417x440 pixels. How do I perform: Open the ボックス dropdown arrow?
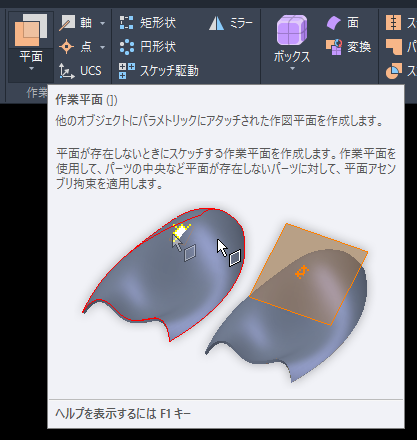tap(292, 69)
